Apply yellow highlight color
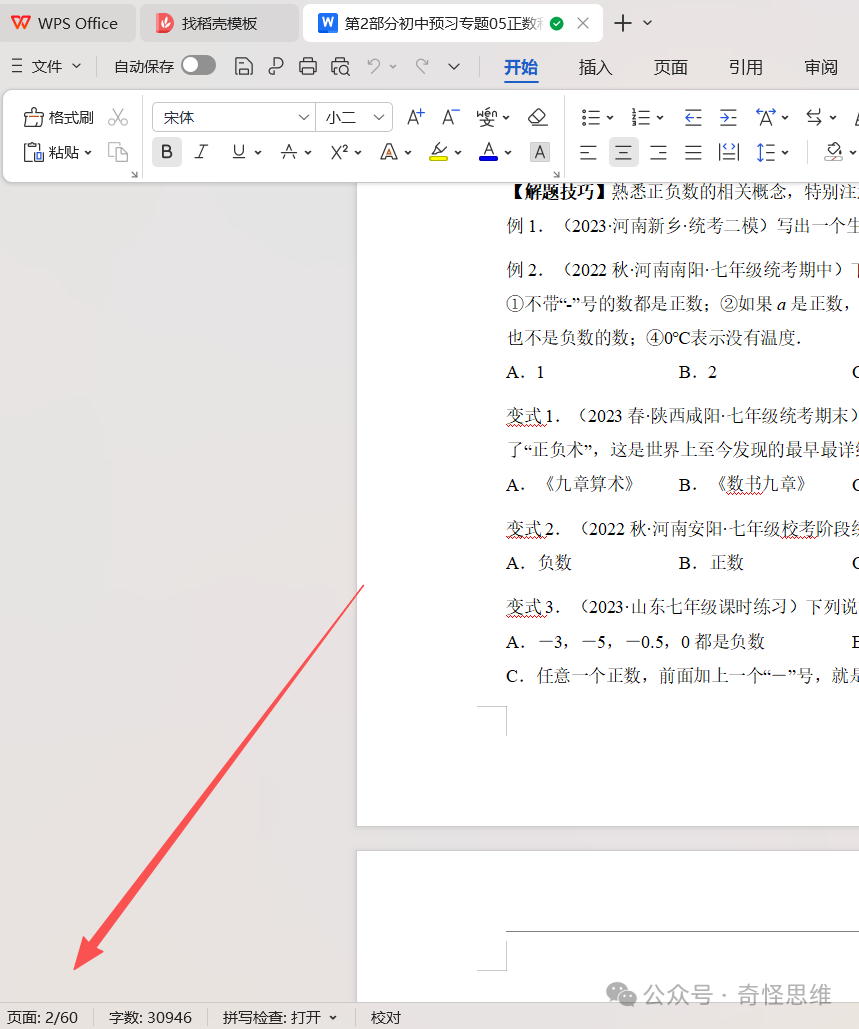859x1029 pixels. [x=438, y=152]
